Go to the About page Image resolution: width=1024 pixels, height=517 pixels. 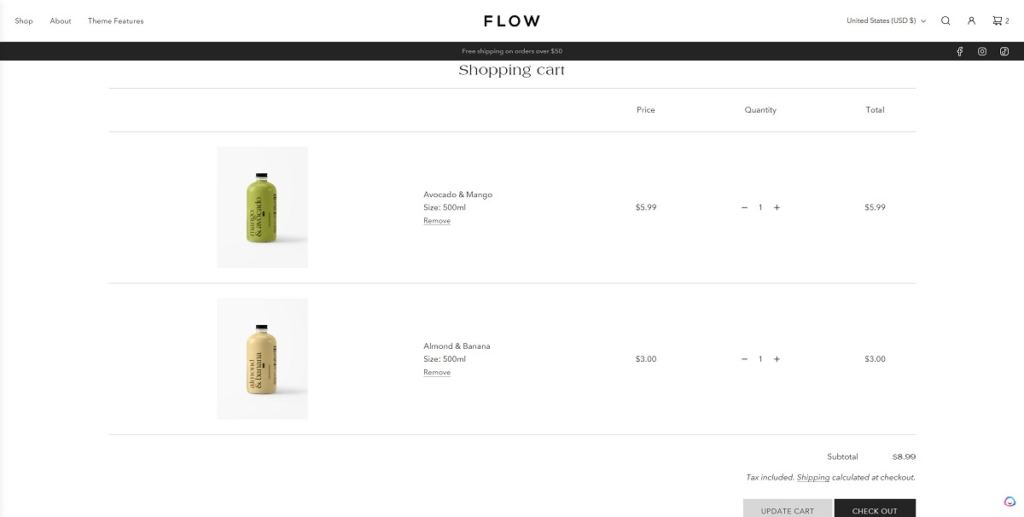[61, 21]
